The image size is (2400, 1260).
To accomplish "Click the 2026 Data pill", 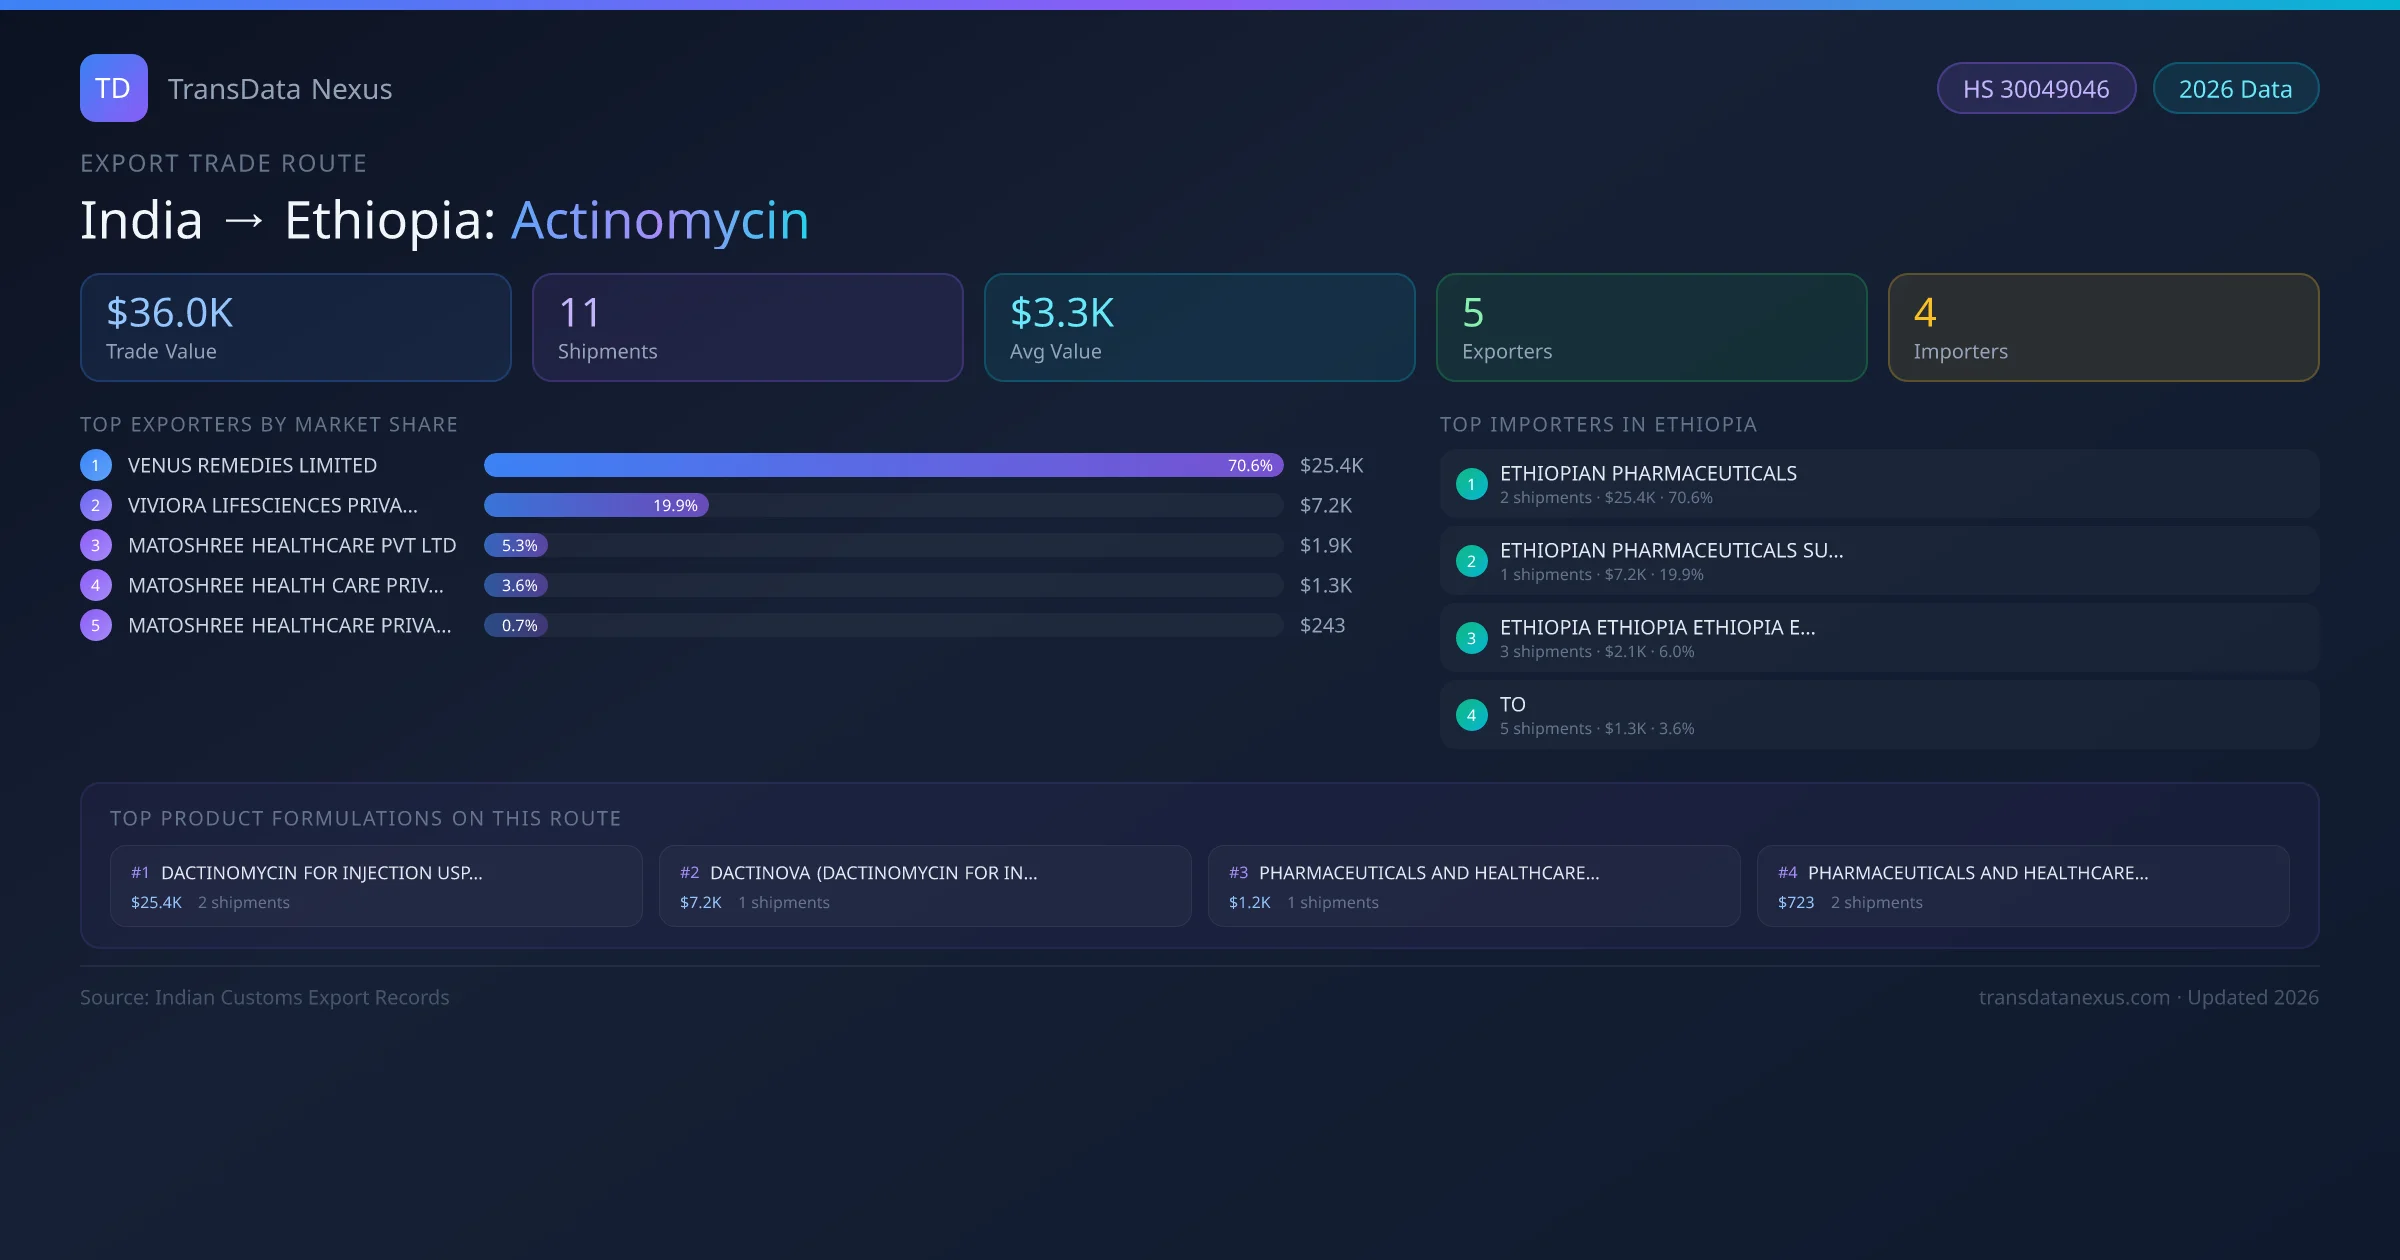I will coord(2235,89).
